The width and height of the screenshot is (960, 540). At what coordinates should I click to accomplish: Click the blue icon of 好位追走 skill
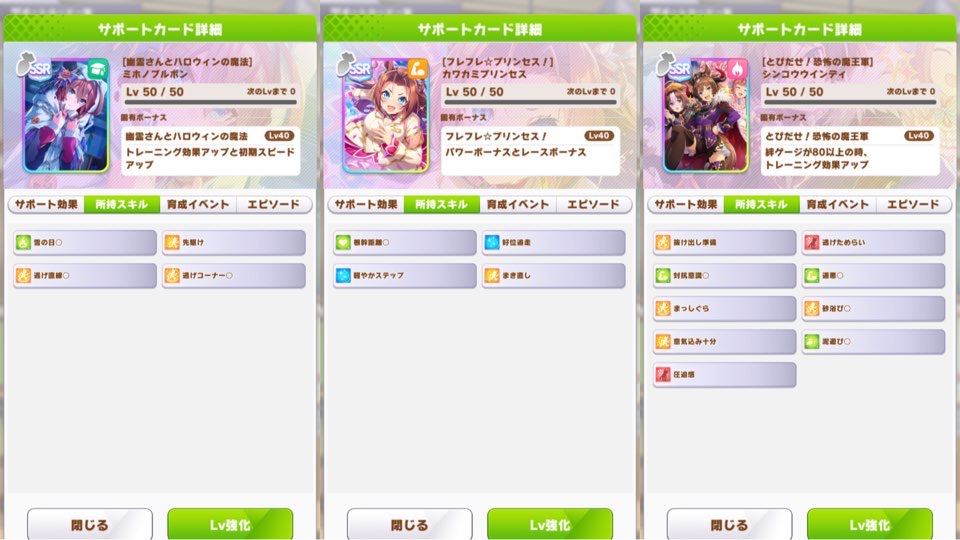click(492, 242)
